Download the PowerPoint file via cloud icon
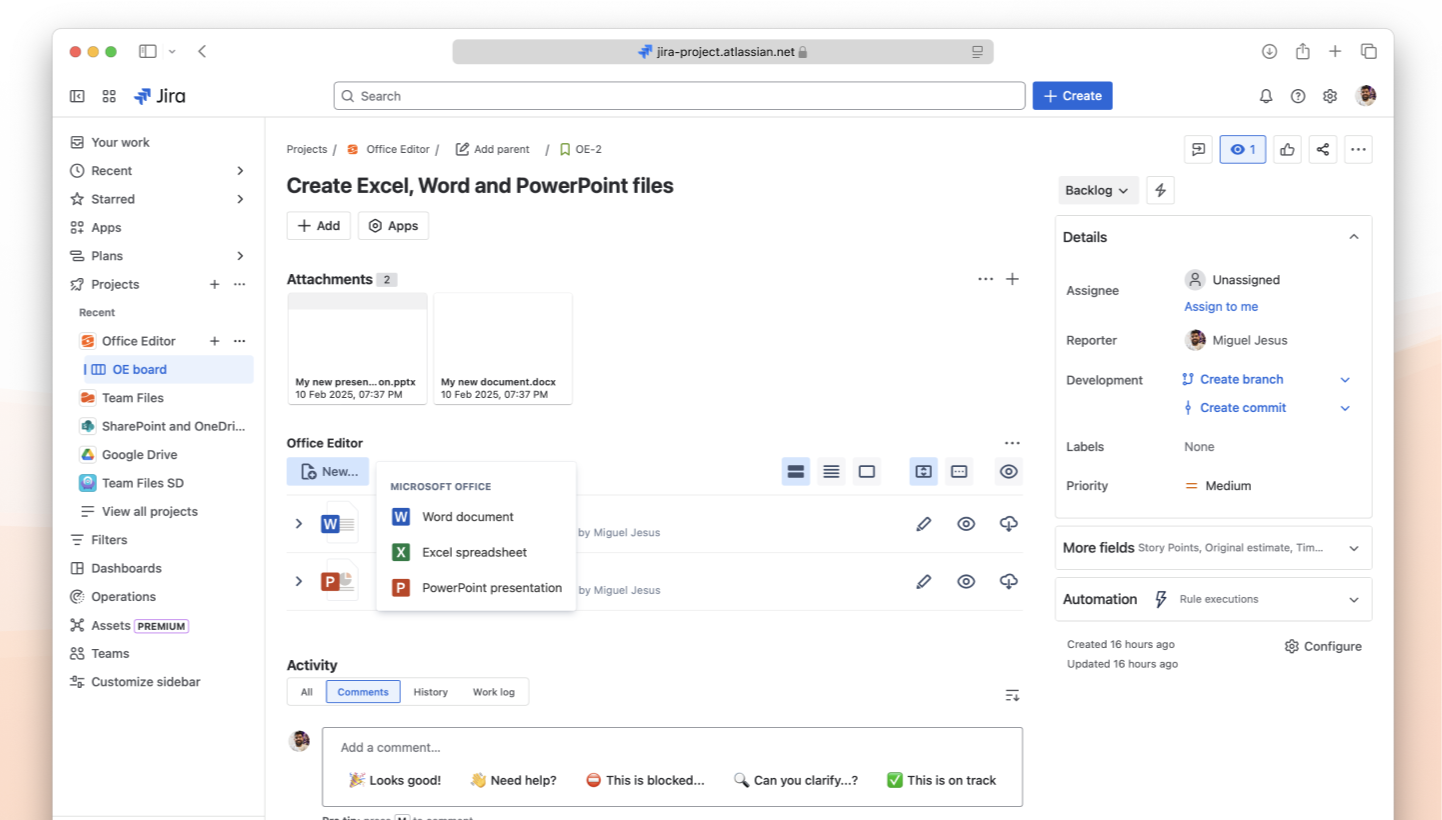The image size is (1442, 820). [1009, 581]
